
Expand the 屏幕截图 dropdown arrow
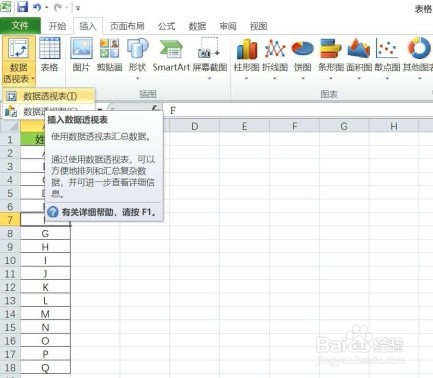(210, 79)
